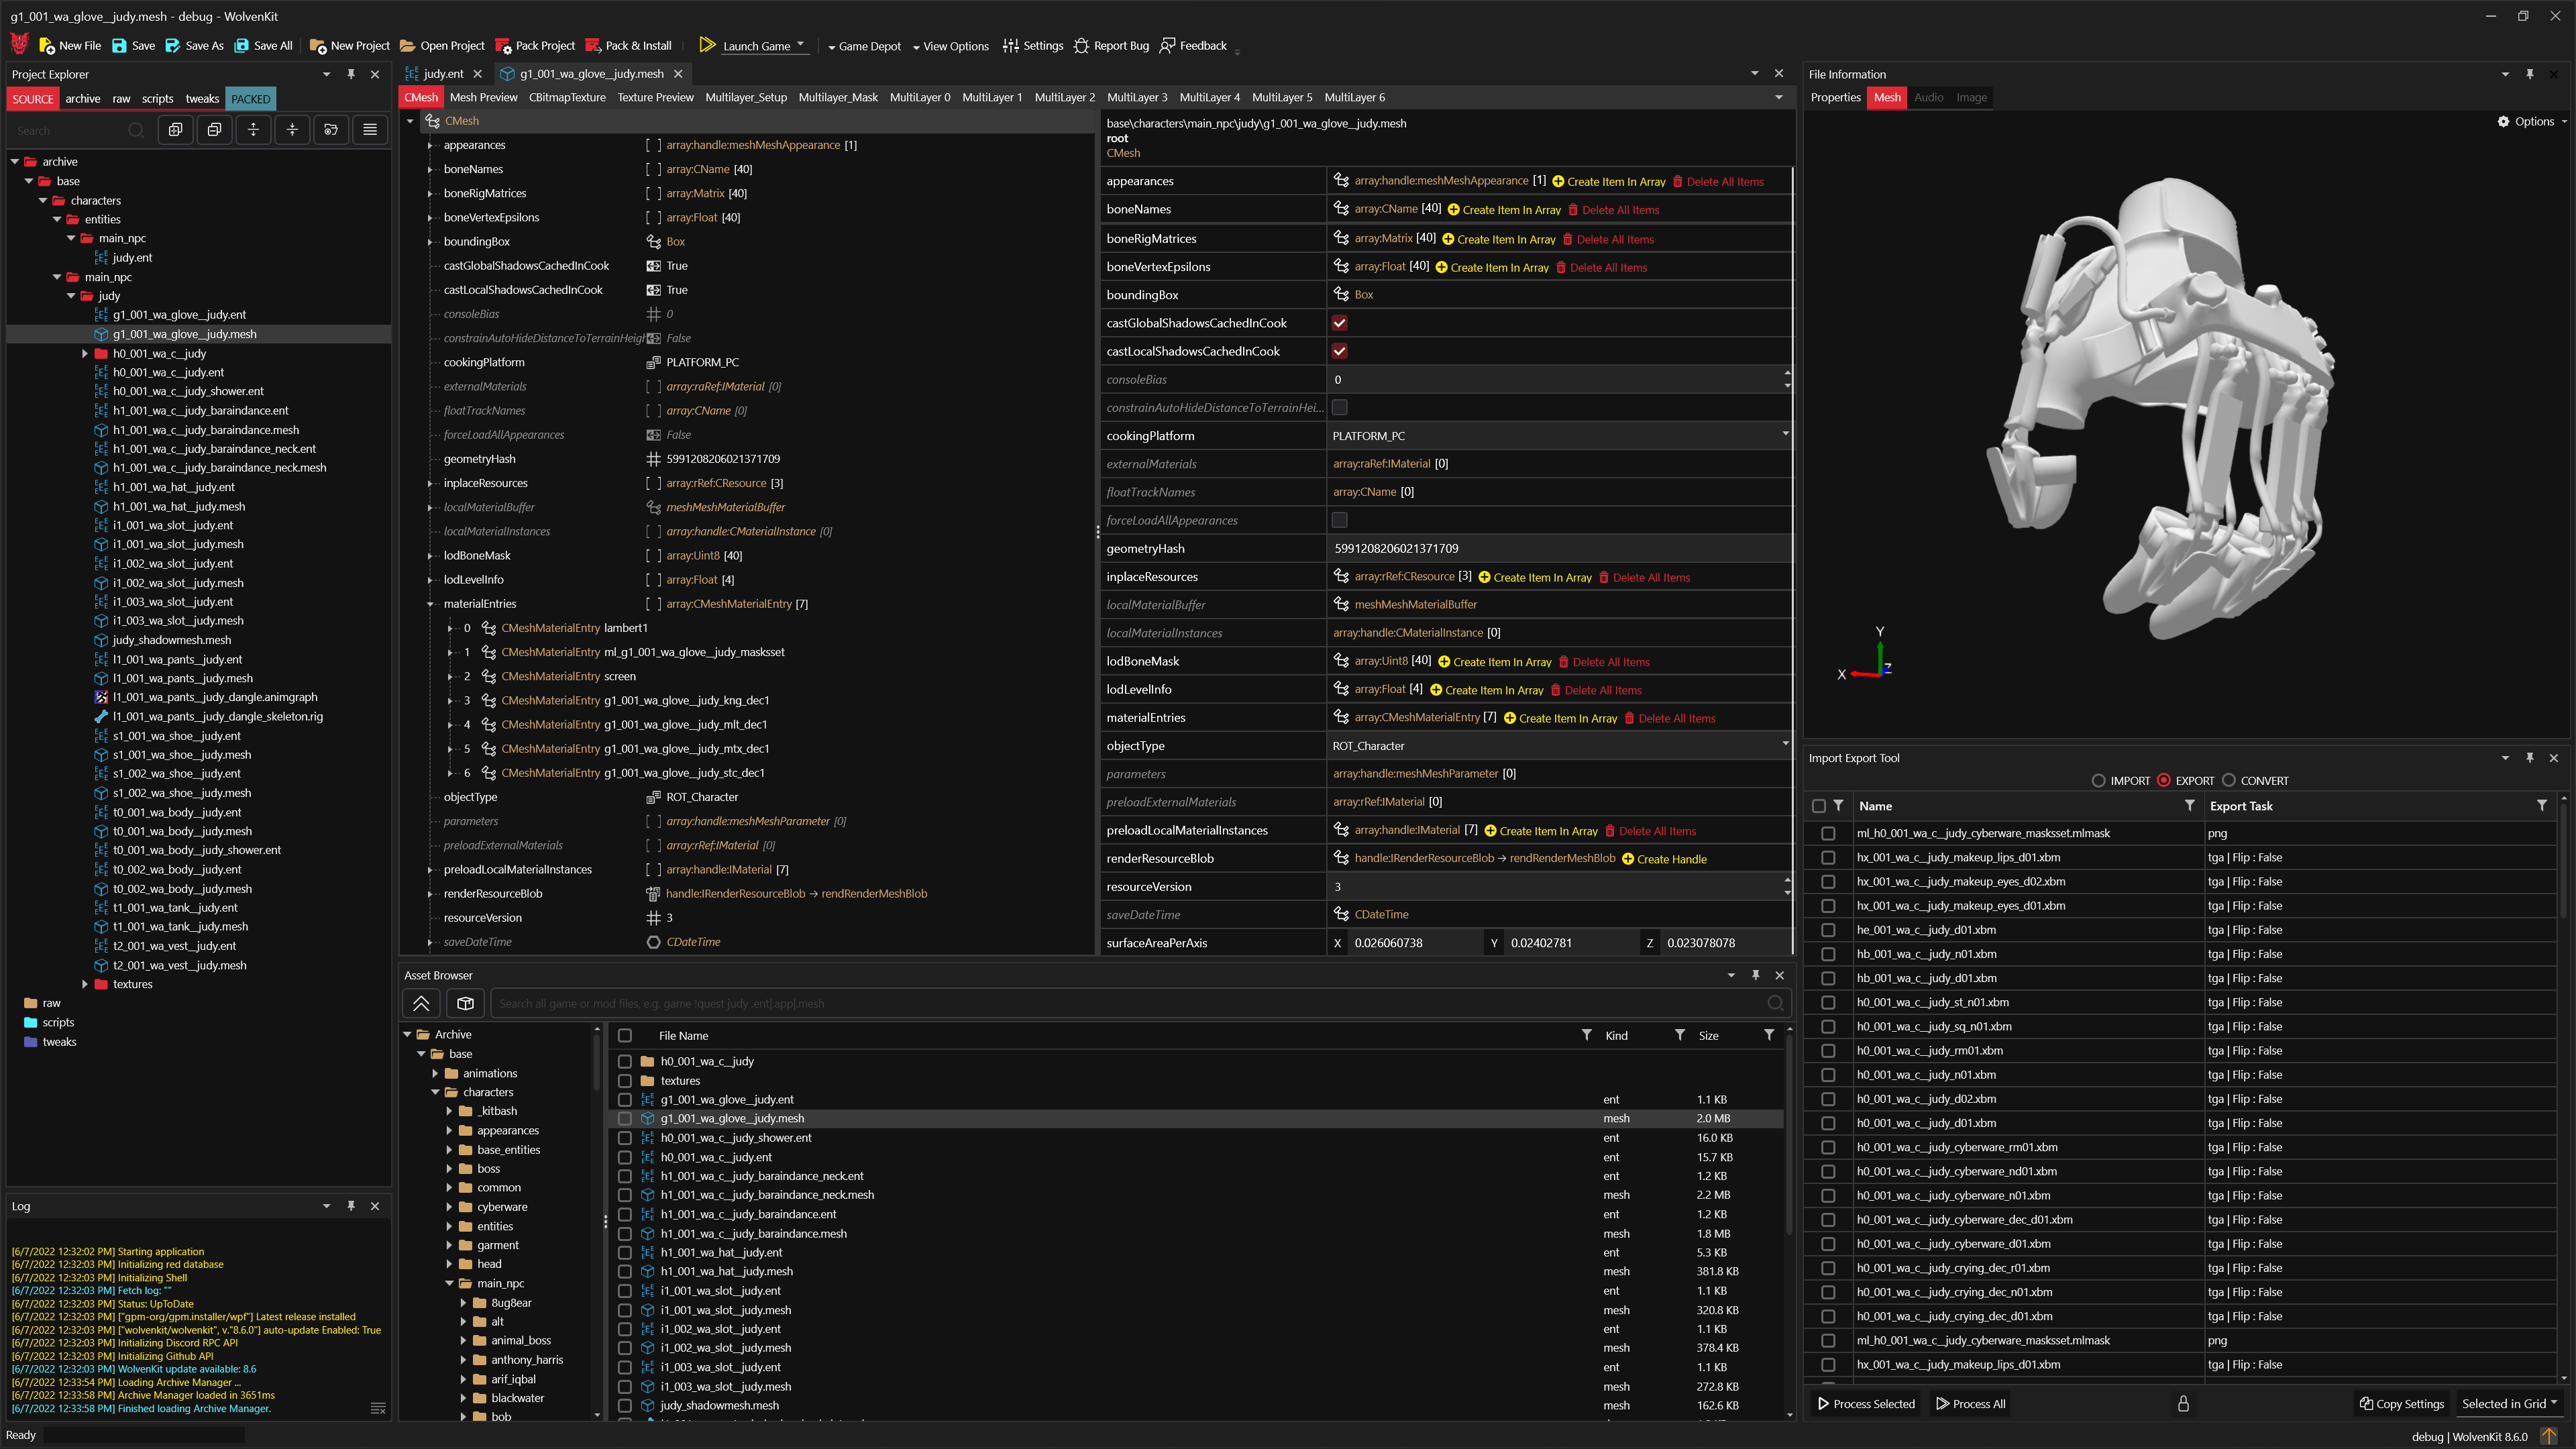Click the Asset Browser cube icon button
The width and height of the screenshot is (2576, 1449).
point(465,1003)
